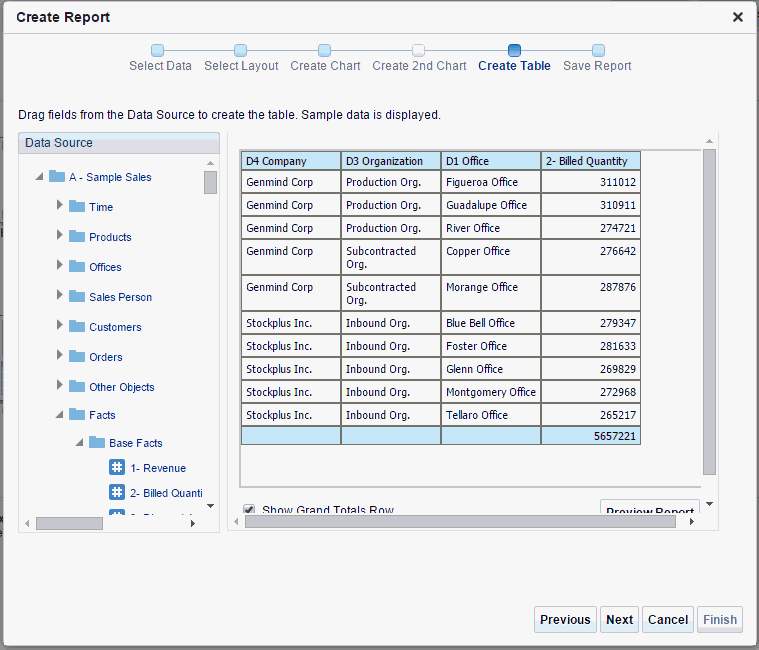The image size is (759, 650).
Task: Click the Customers folder icon
Action: click(77, 327)
